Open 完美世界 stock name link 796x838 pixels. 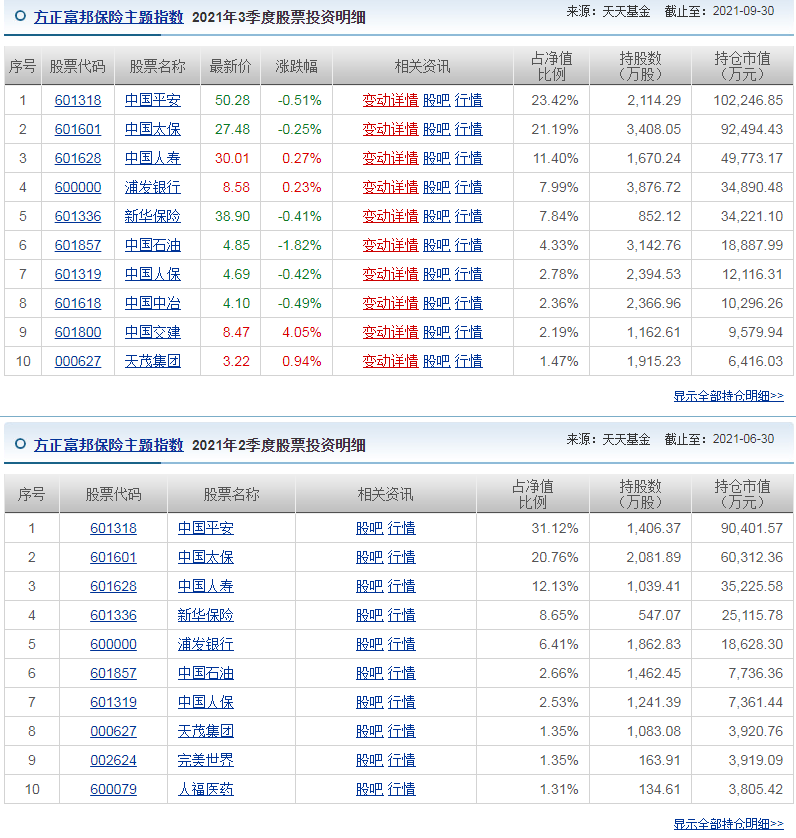coord(205,761)
